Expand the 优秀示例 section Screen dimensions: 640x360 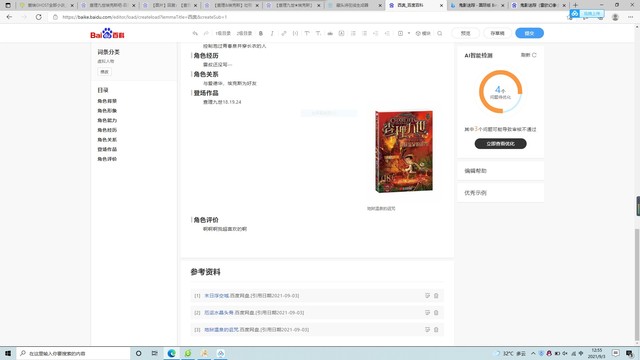click(500, 193)
